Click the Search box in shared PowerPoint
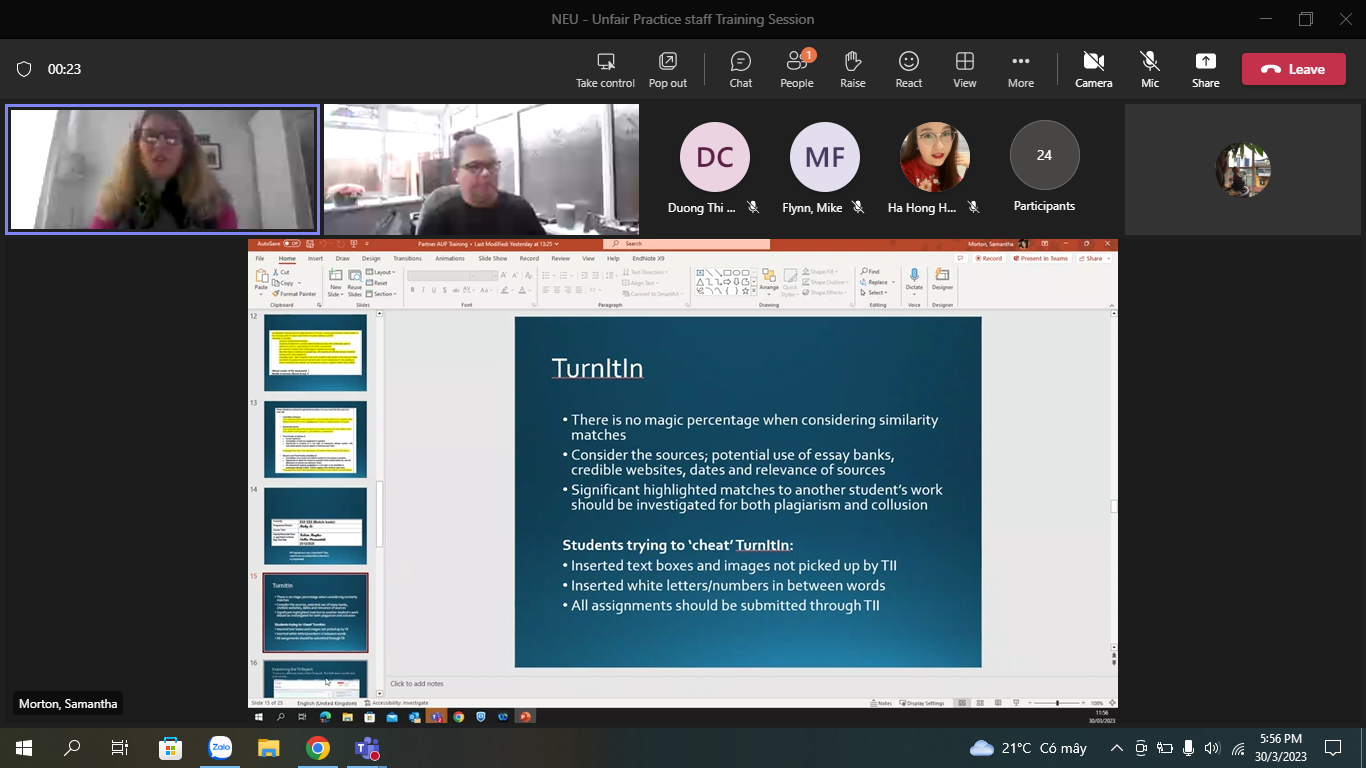The image size is (1366, 768). coord(686,243)
